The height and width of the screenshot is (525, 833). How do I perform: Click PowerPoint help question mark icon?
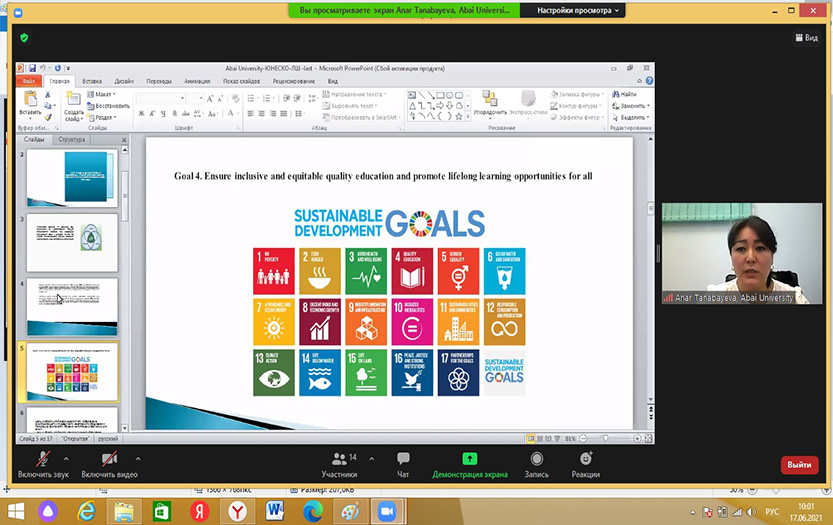[649, 81]
